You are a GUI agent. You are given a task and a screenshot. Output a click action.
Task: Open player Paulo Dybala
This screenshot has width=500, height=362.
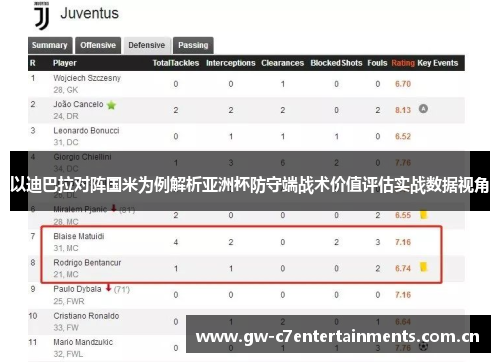click(77, 289)
